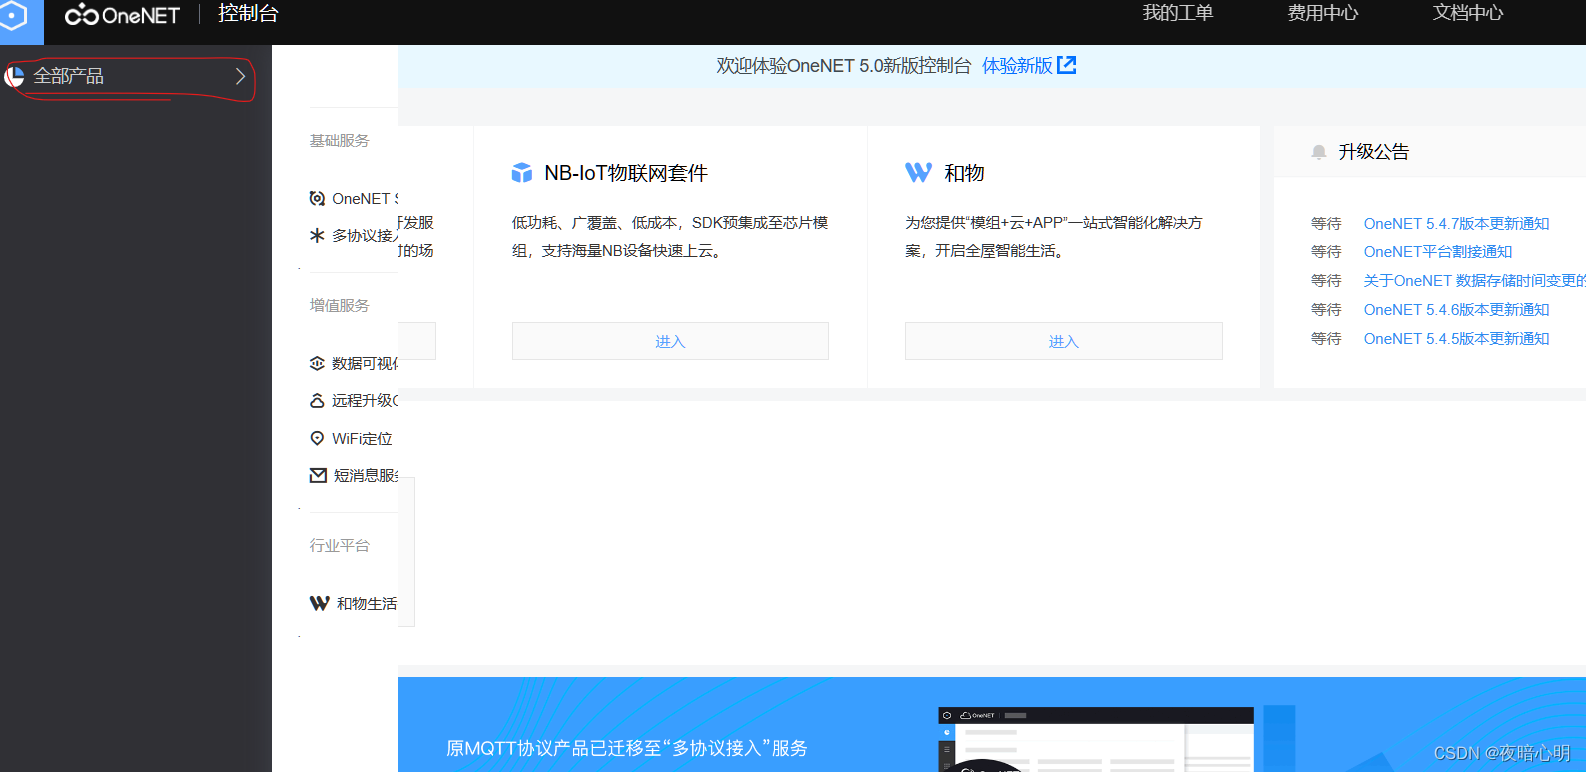Image resolution: width=1586 pixels, height=772 pixels.
Task: Click the 和物 blue W card icon
Action: coord(918,173)
